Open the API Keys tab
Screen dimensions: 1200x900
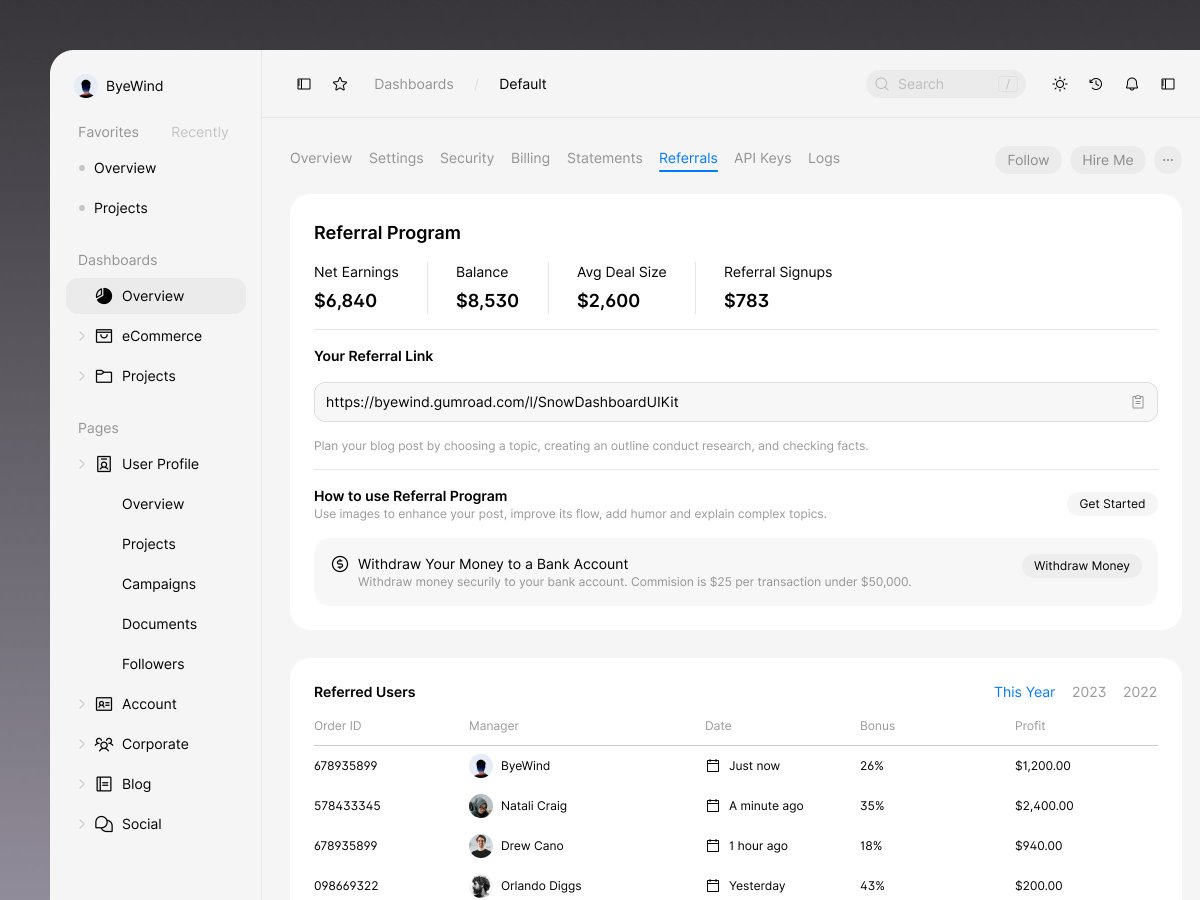[762, 158]
